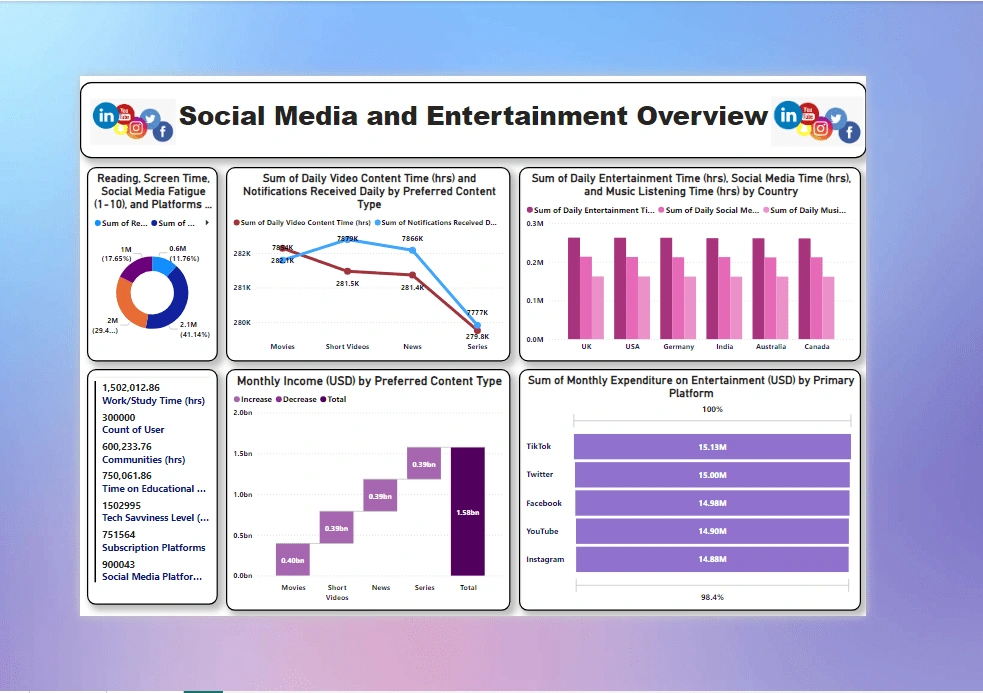Click the Facebook icon right of the title

[849, 132]
